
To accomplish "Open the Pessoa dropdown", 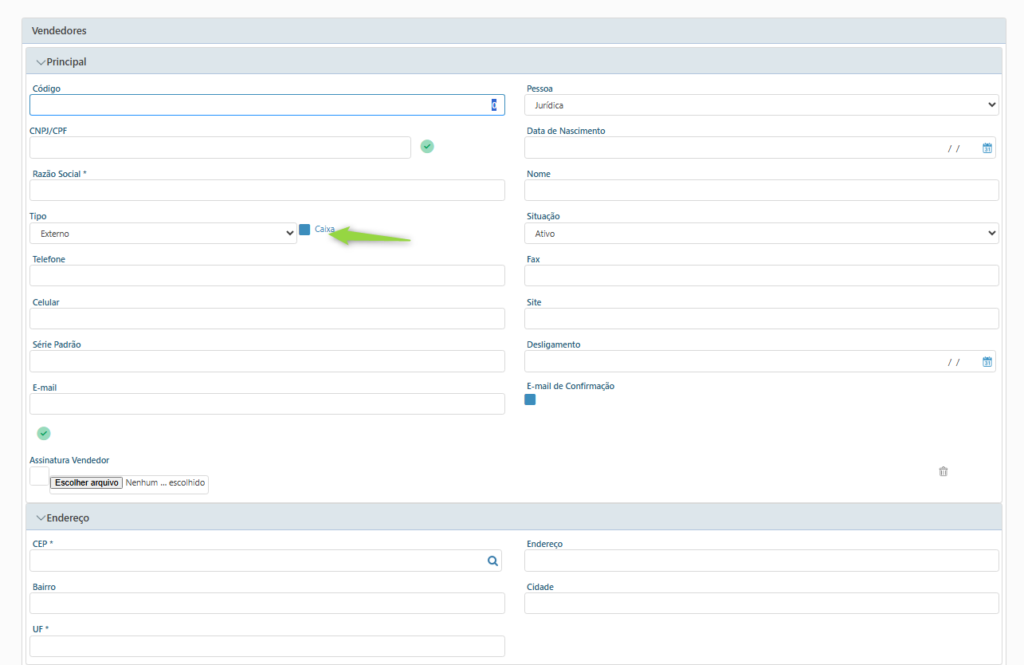I will 761,105.
